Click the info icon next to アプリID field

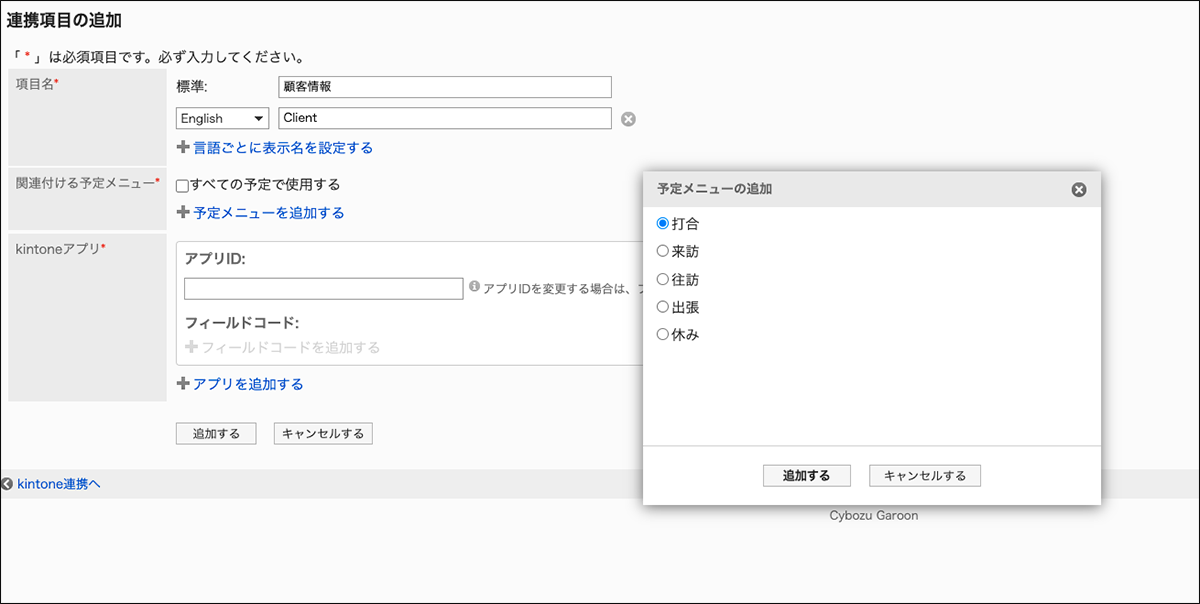pyautogui.click(x=472, y=288)
